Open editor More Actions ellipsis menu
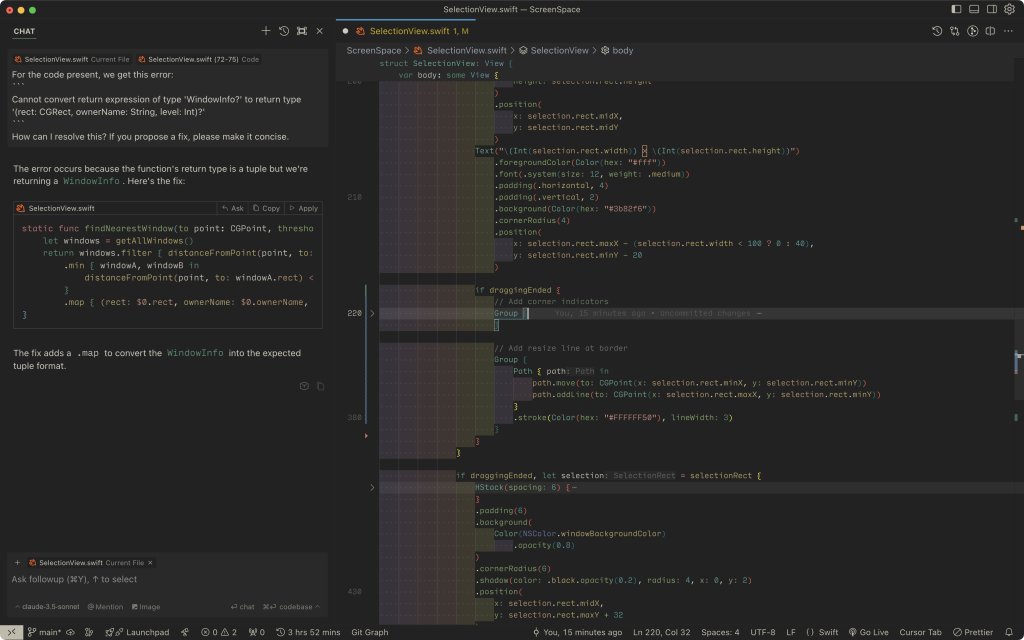Image resolution: width=1024 pixels, height=640 pixels. pos(1008,31)
